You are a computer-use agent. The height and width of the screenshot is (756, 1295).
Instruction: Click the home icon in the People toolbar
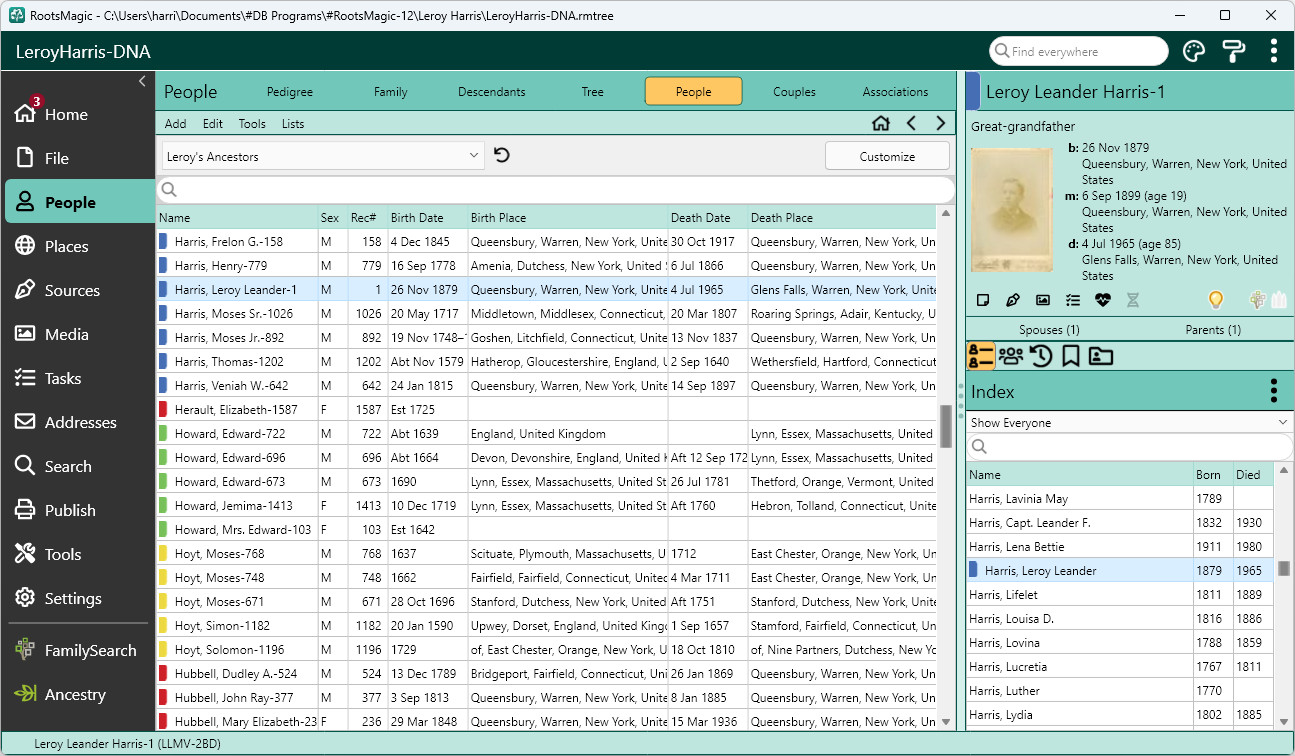pos(881,124)
